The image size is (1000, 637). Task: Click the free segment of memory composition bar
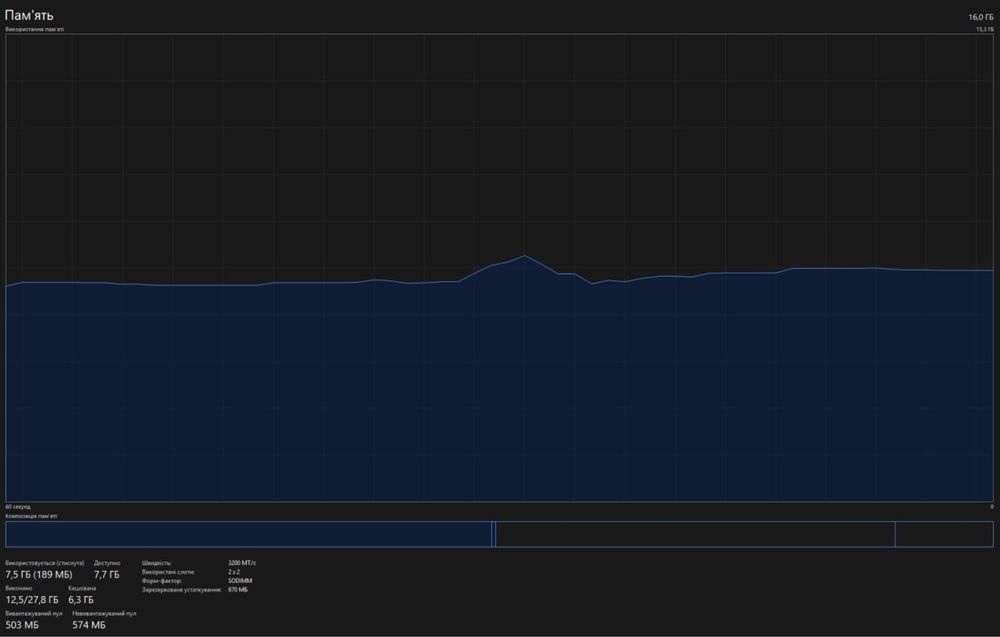[945, 534]
